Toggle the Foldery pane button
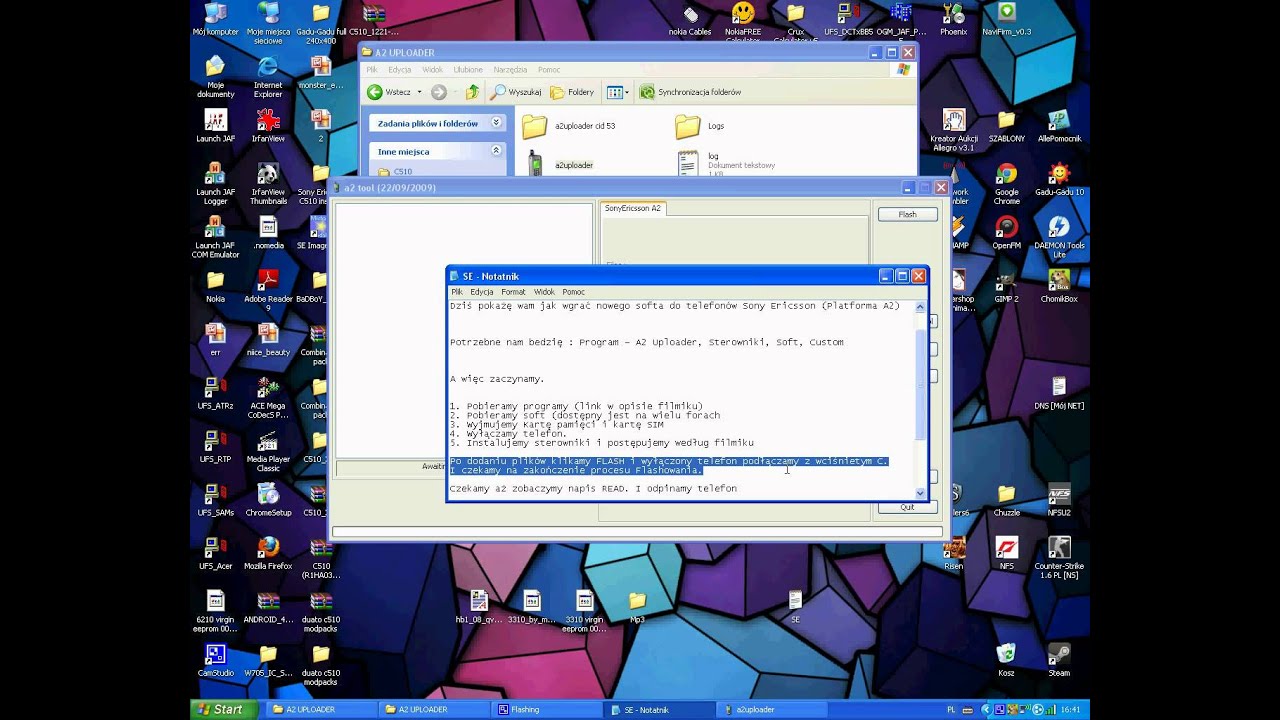 tap(572, 92)
